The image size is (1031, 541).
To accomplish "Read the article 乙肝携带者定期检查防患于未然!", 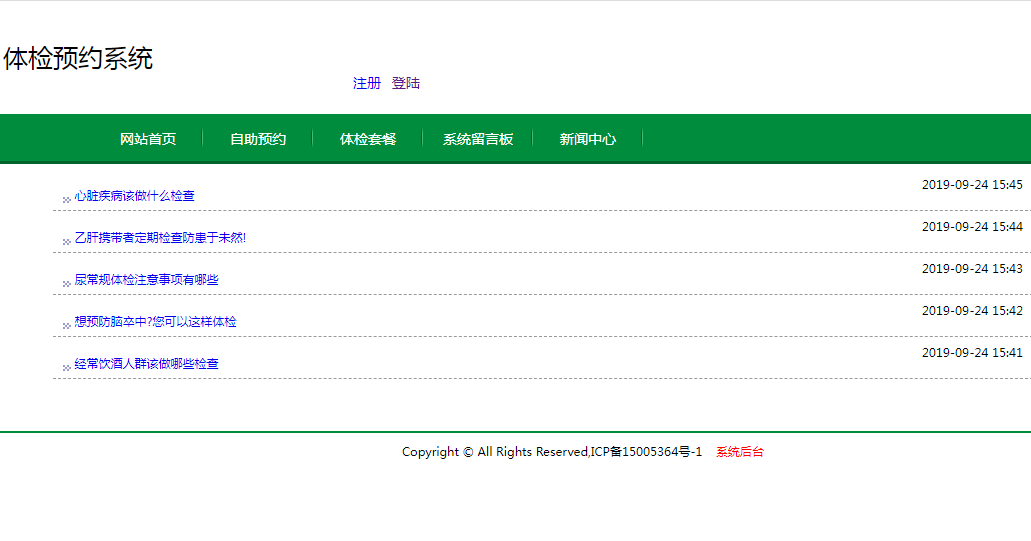I will click(160, 238).
